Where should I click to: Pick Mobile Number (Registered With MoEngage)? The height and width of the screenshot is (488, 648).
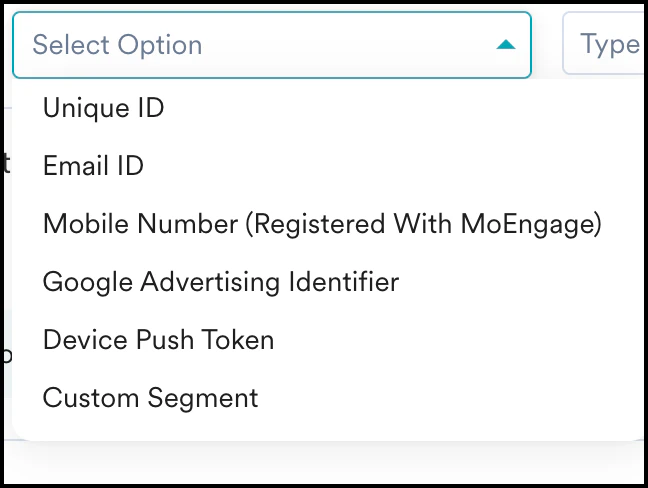click(x=322, y=224)
